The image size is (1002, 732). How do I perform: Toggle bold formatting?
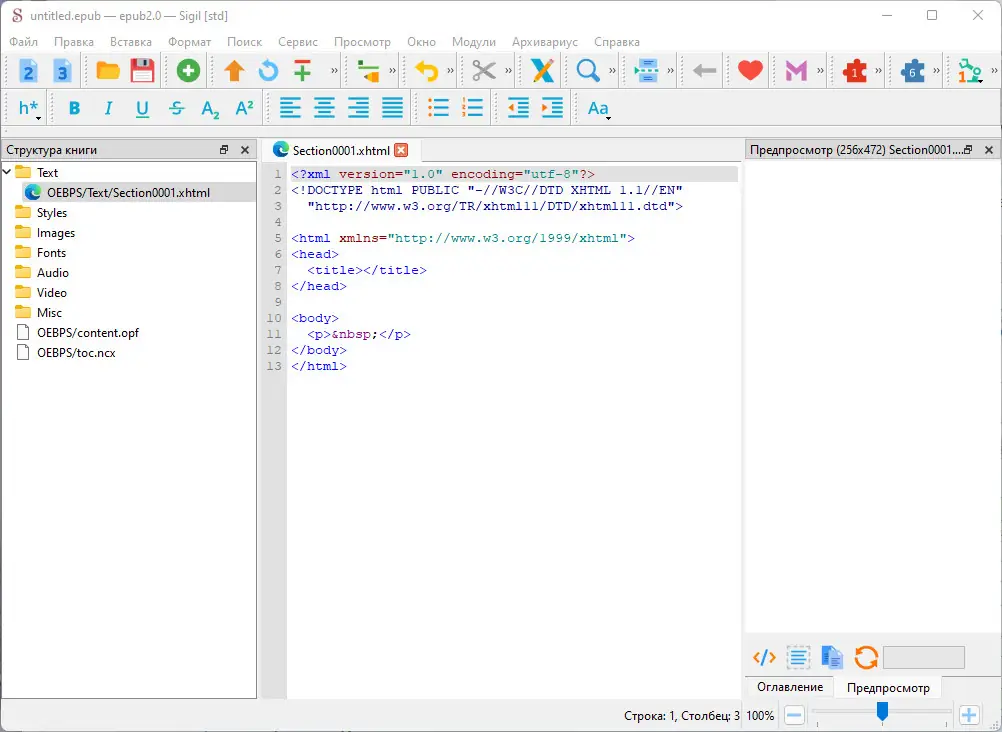pos(74,109)
